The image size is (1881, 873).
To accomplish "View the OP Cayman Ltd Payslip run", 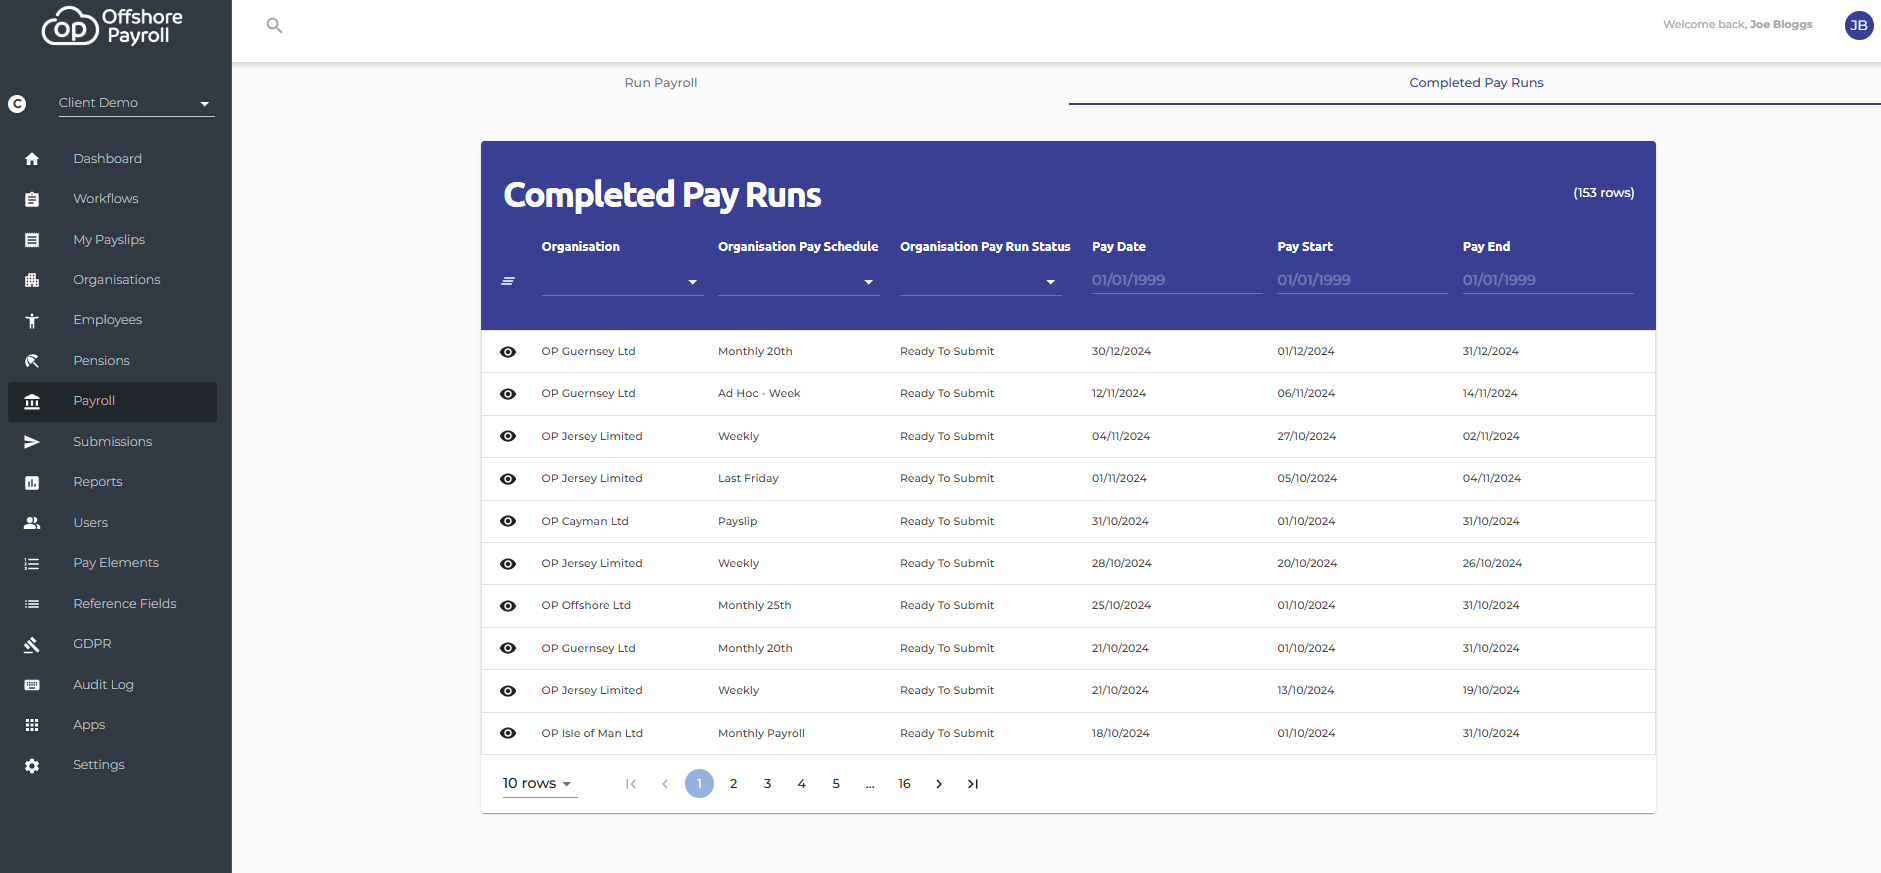I will coord(508,521).
